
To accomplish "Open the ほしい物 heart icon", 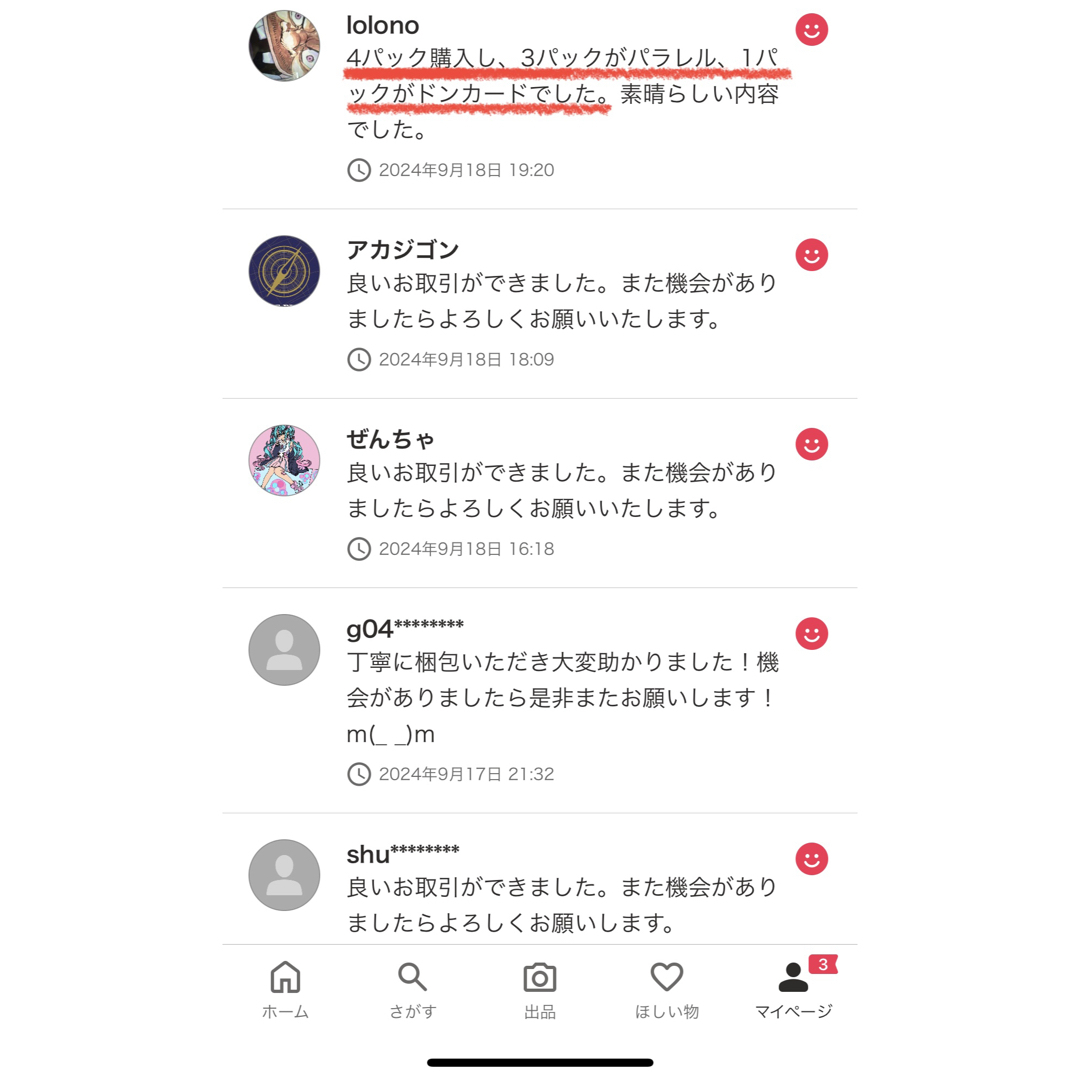I will click(x=667, y=977).
